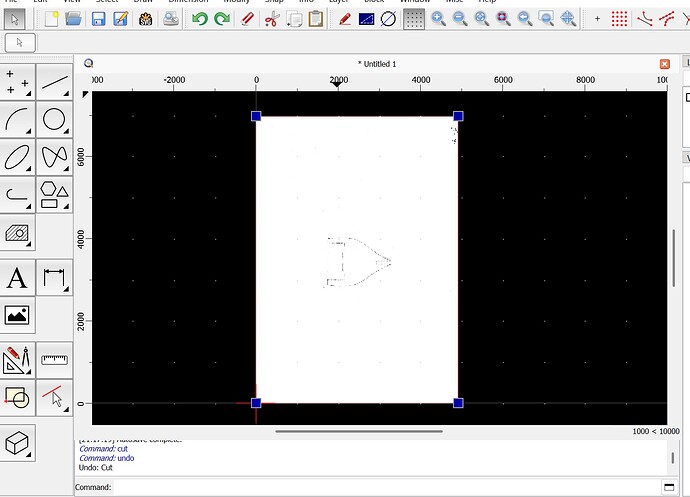This screenshot has width=690, height=497.
Task: Click the magnifier icon left of Untitled 1
Action: click(x=88, y=63)
